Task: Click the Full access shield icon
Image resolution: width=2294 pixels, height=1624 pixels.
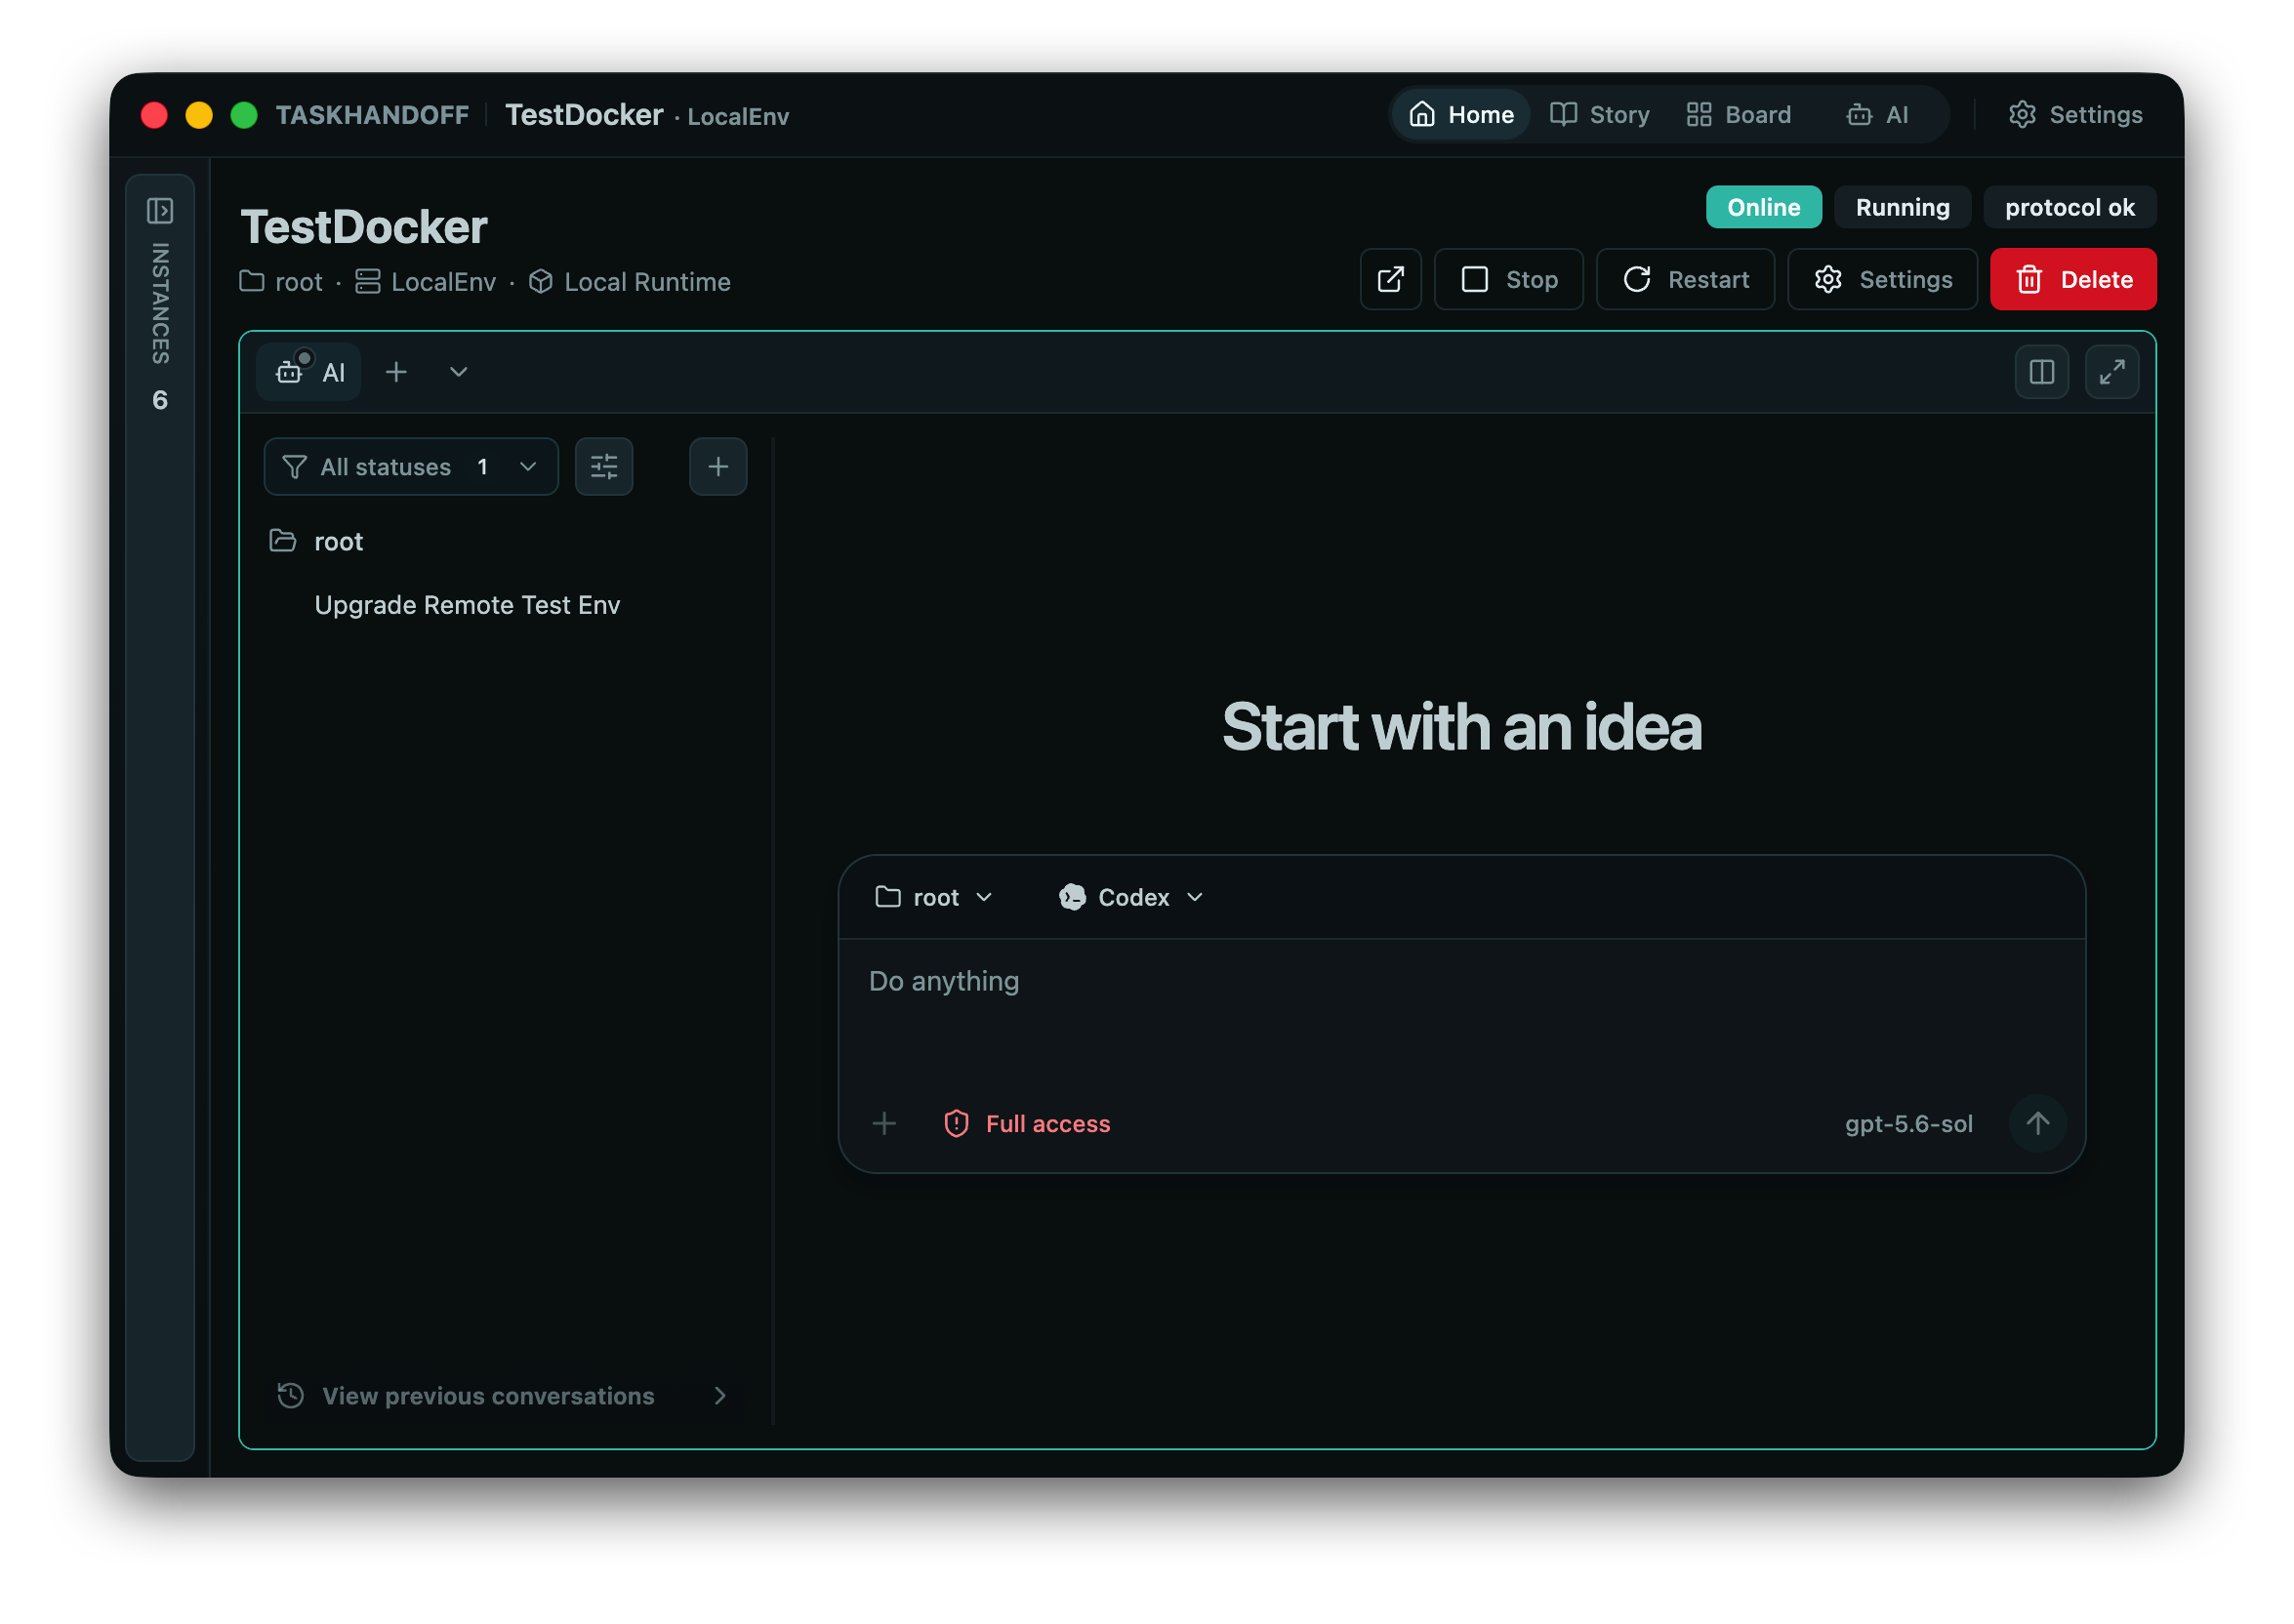Action: [x=956, y=1123]
